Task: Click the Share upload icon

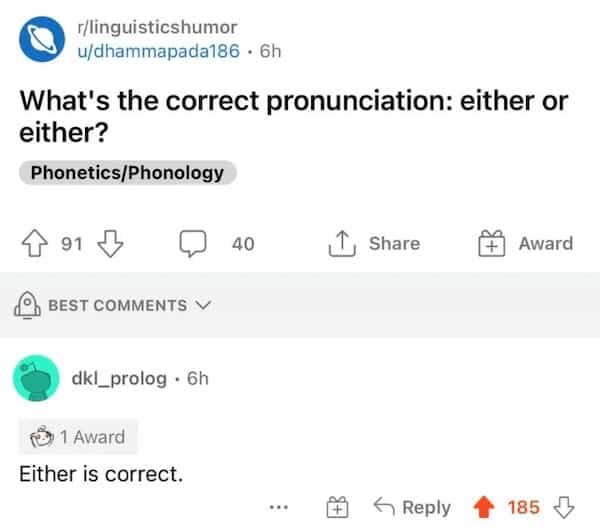Action: point(343,243)
